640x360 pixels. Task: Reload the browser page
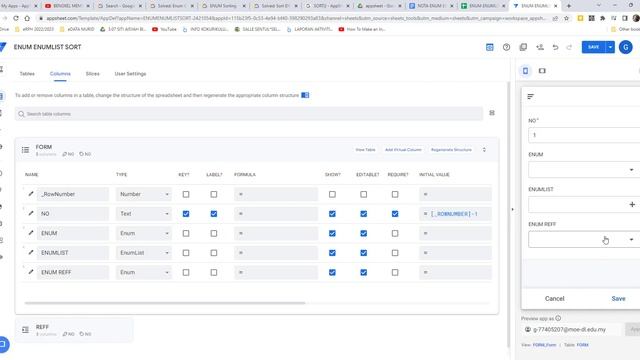click(16, 18)
